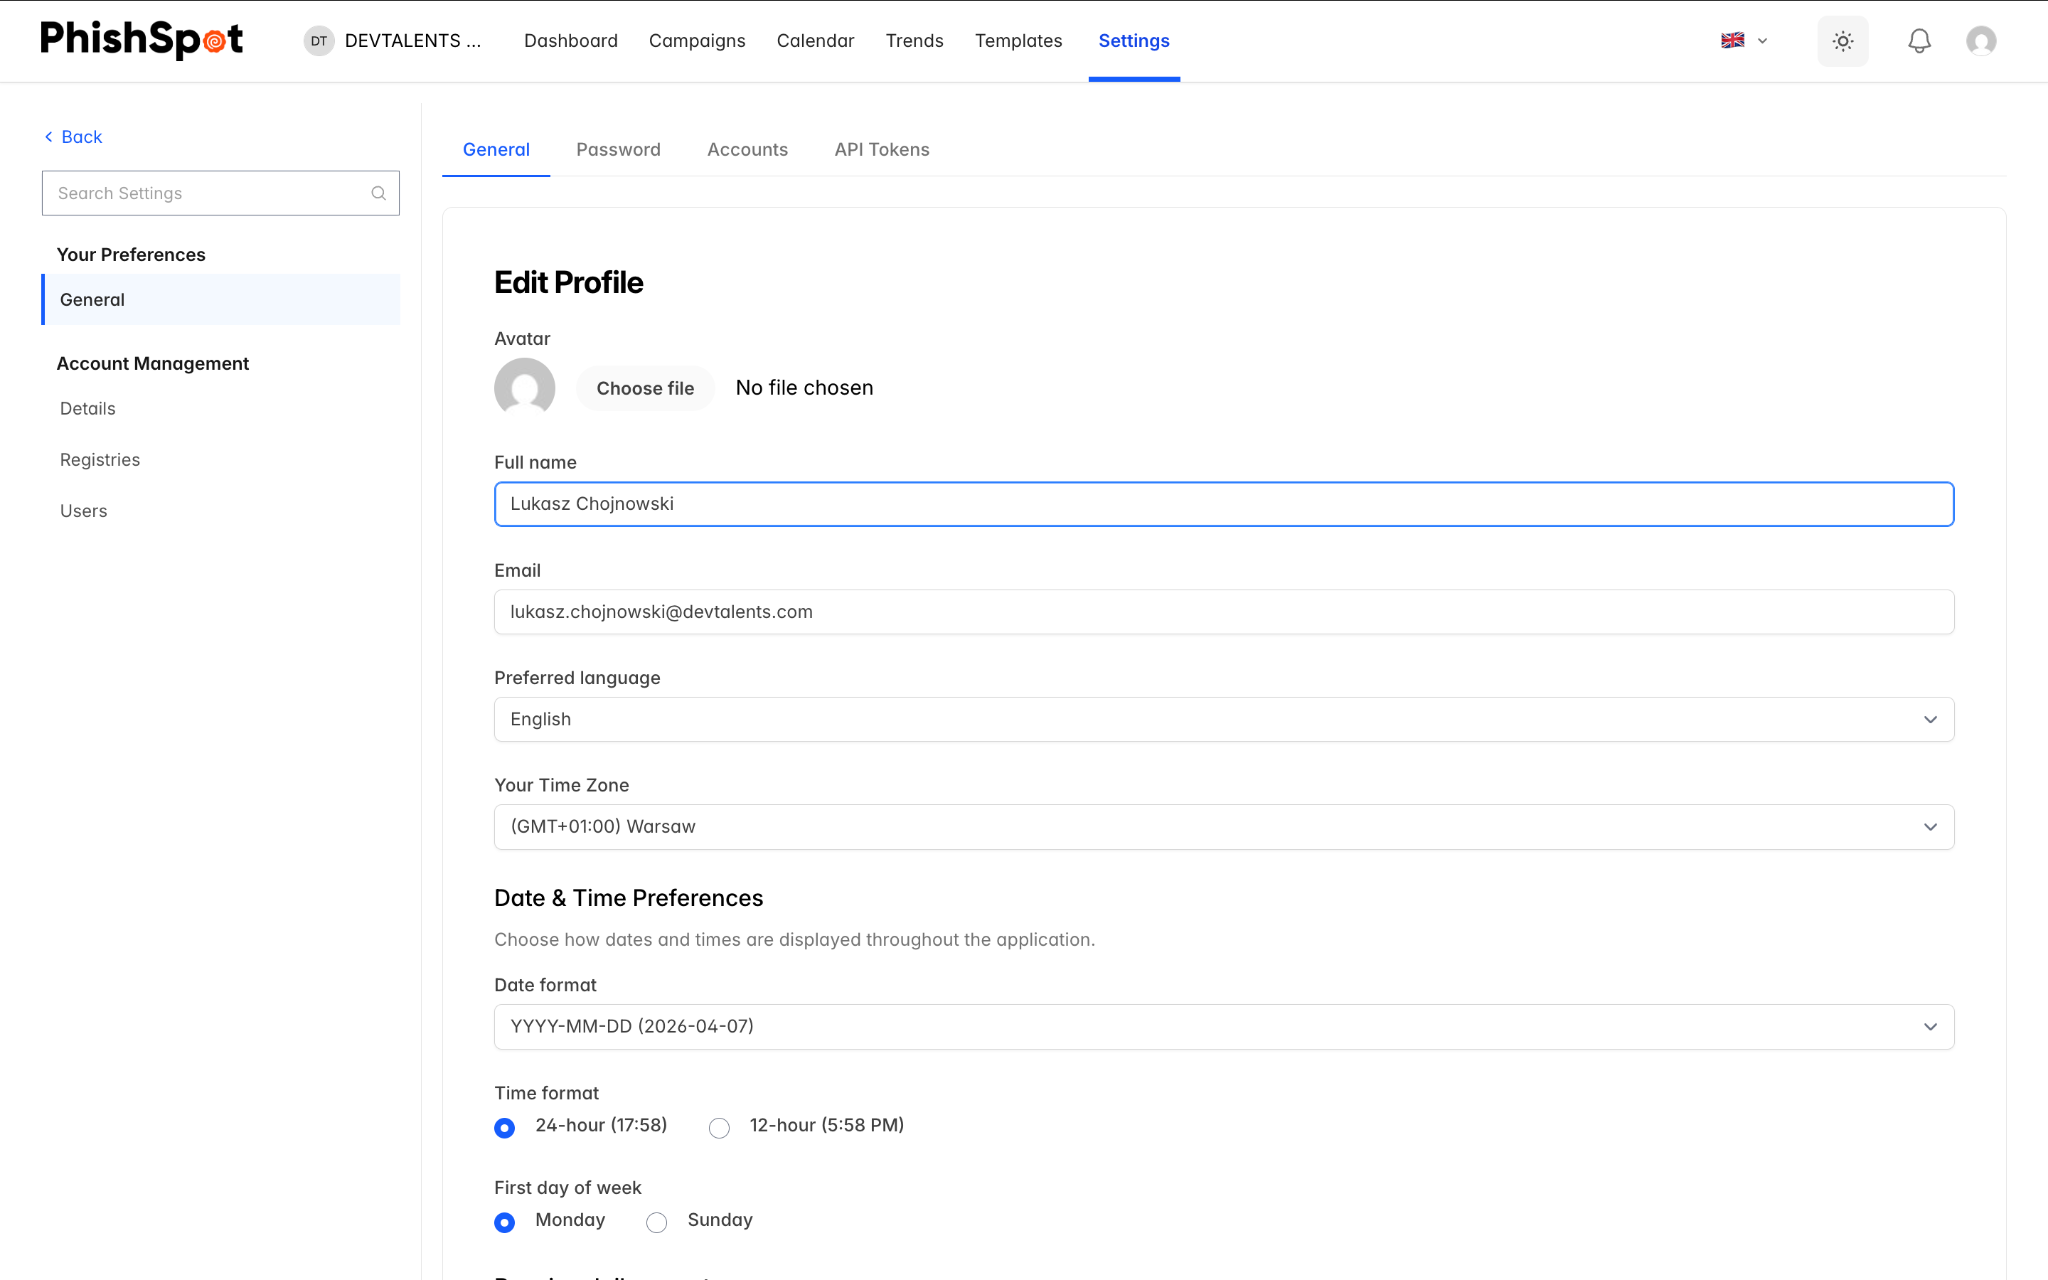The height and width of the screenshot is (1280, 2048).
Task: Set Sunday as first day of week
Action: [657, 1222]
